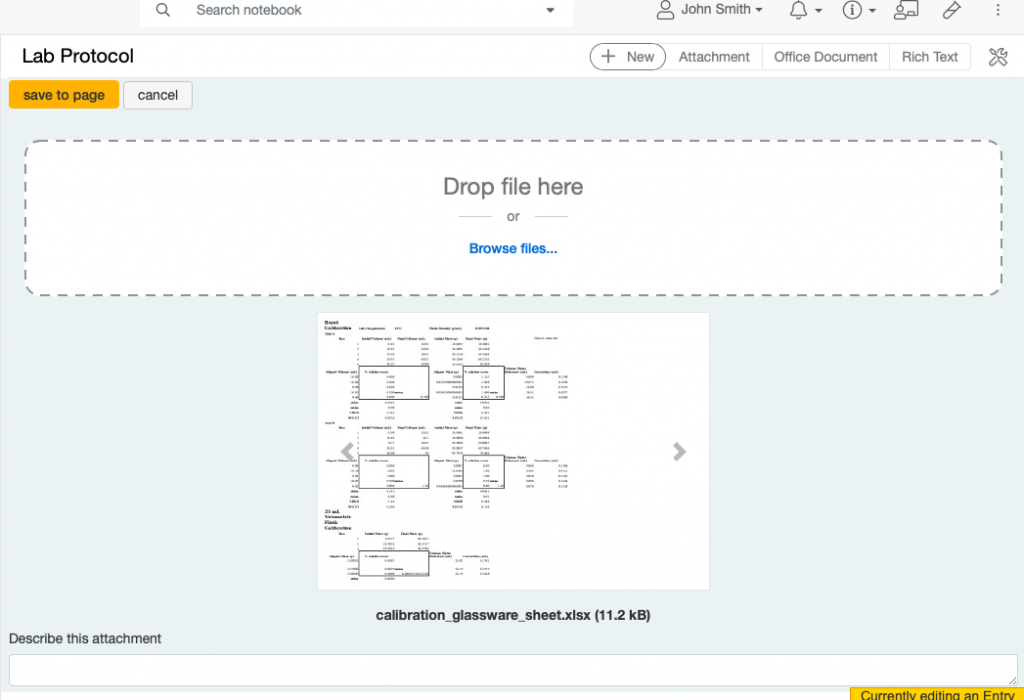Viewport: 1024px width, 700px height.
Task: Show next preview page arrow
Action: (679, 451)
